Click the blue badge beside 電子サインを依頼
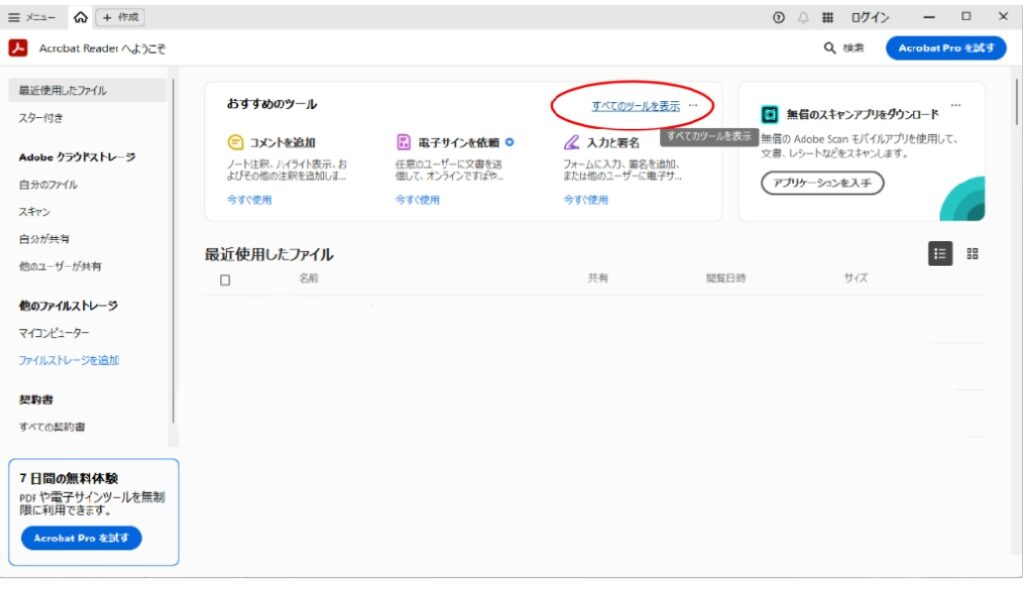 tap(509, 142)
